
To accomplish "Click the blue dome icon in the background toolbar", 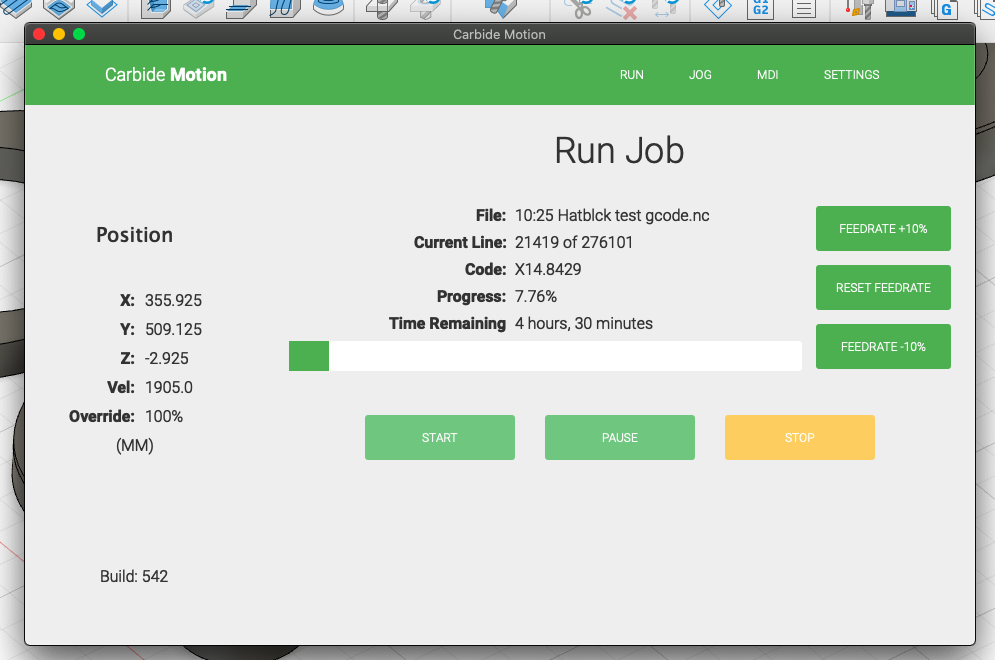I will (x=329, y=7).
